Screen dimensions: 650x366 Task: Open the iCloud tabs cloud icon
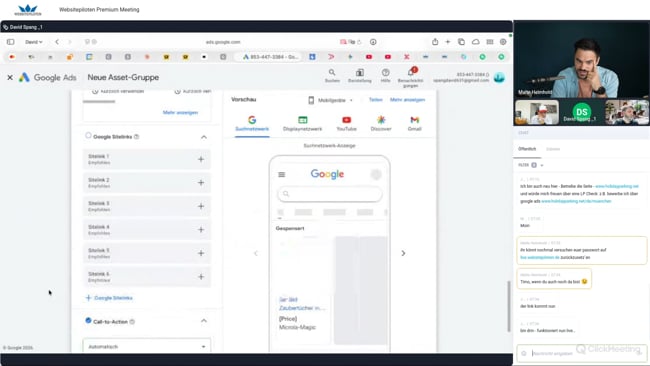475,42
